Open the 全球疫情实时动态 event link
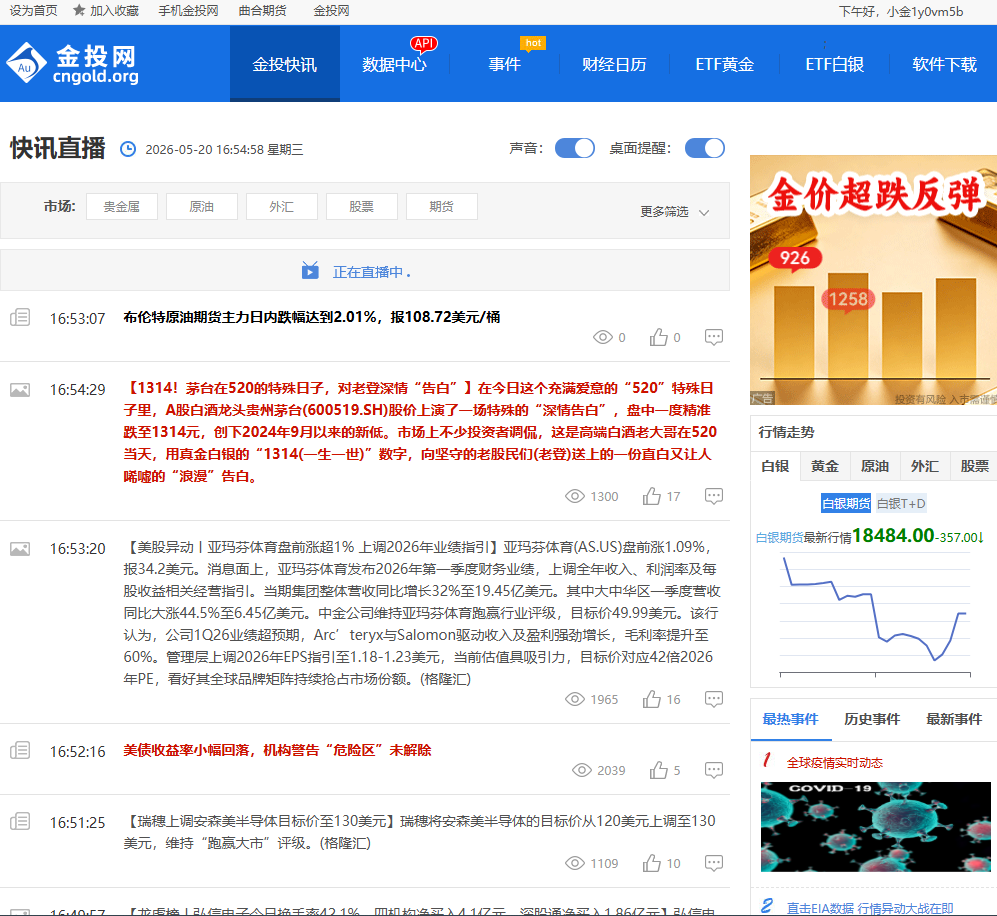Viewport: 997px width, 916px height. [x=834, y=763]
